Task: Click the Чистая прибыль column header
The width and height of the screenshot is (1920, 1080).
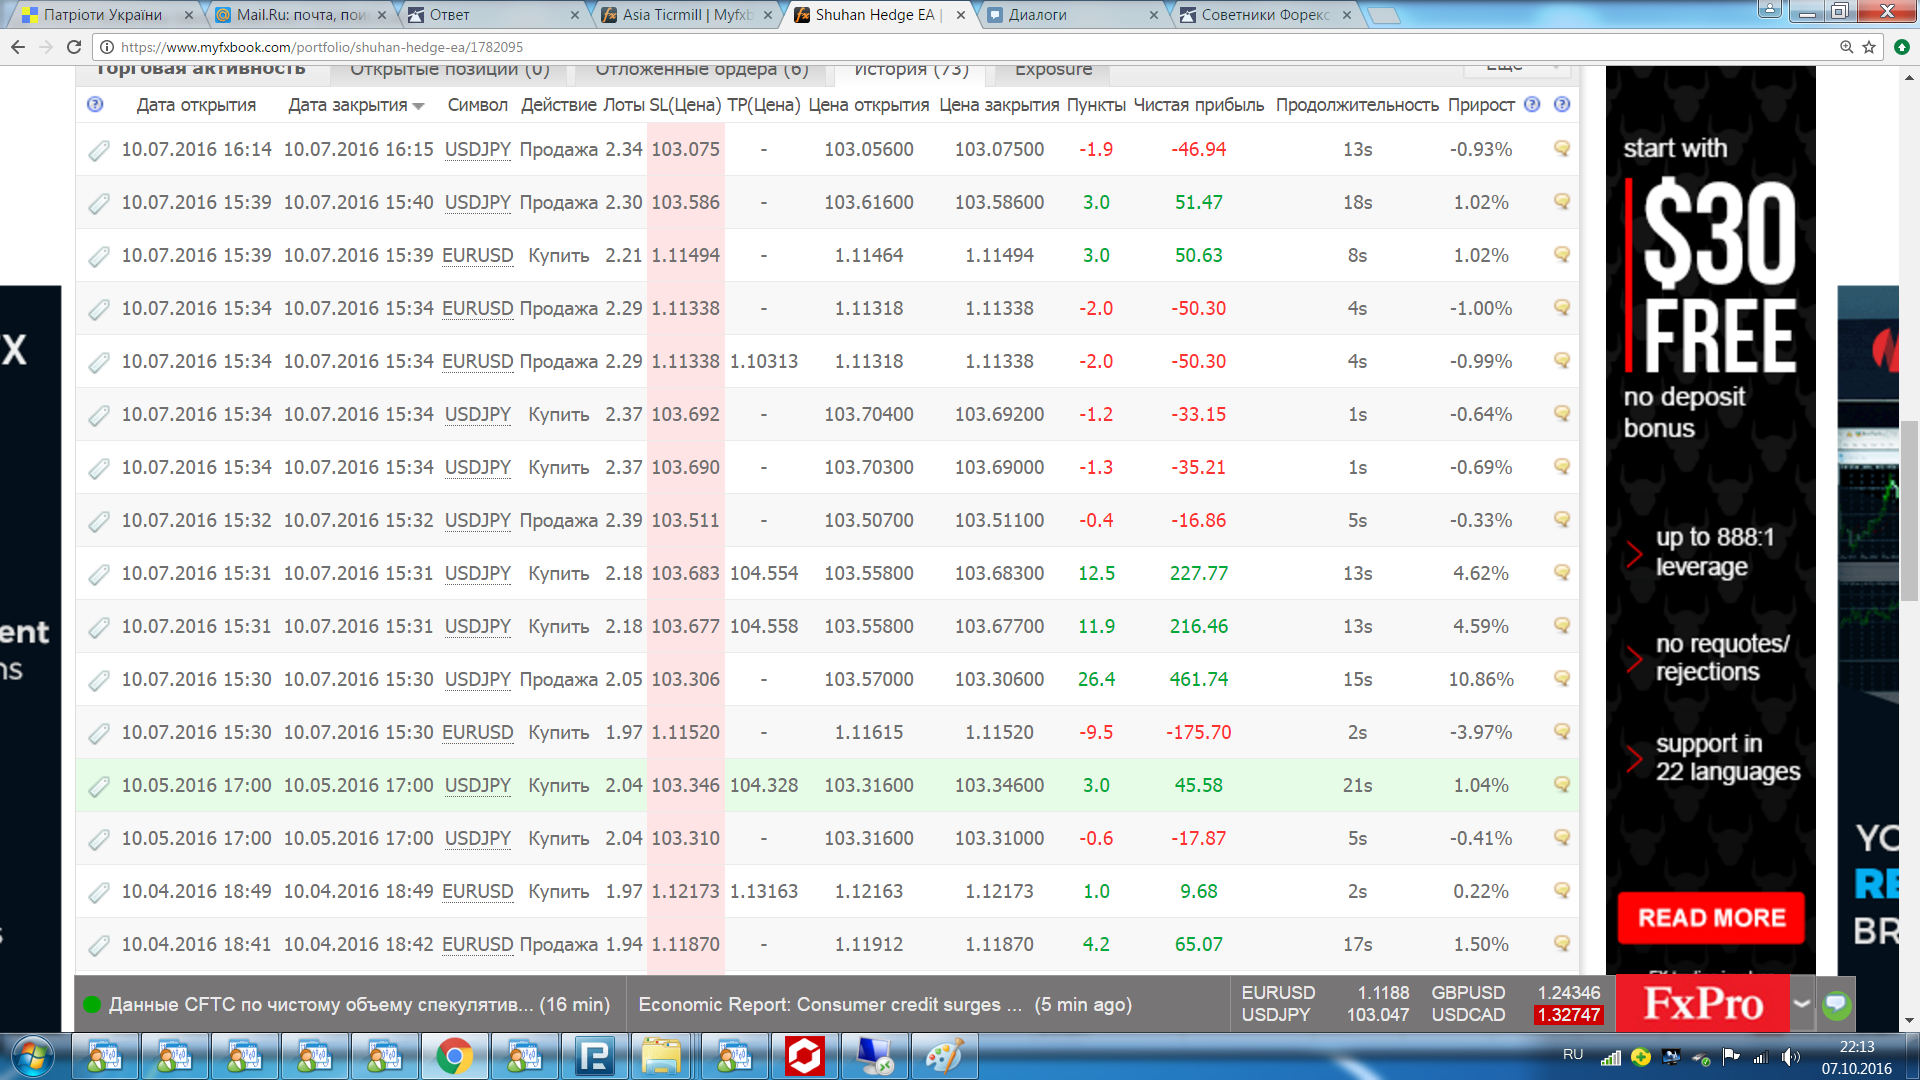Action: point(1198,105)
